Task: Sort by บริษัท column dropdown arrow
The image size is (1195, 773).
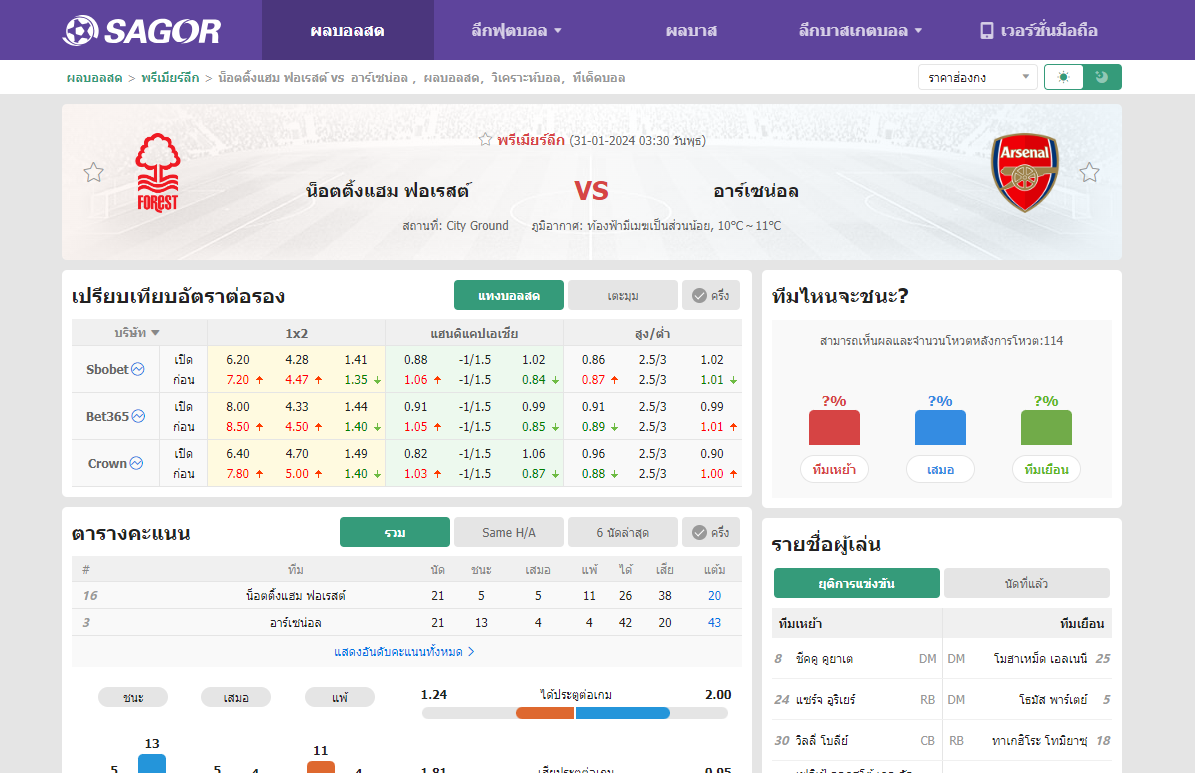Action: pyautogui.click(x=155, y=333)
